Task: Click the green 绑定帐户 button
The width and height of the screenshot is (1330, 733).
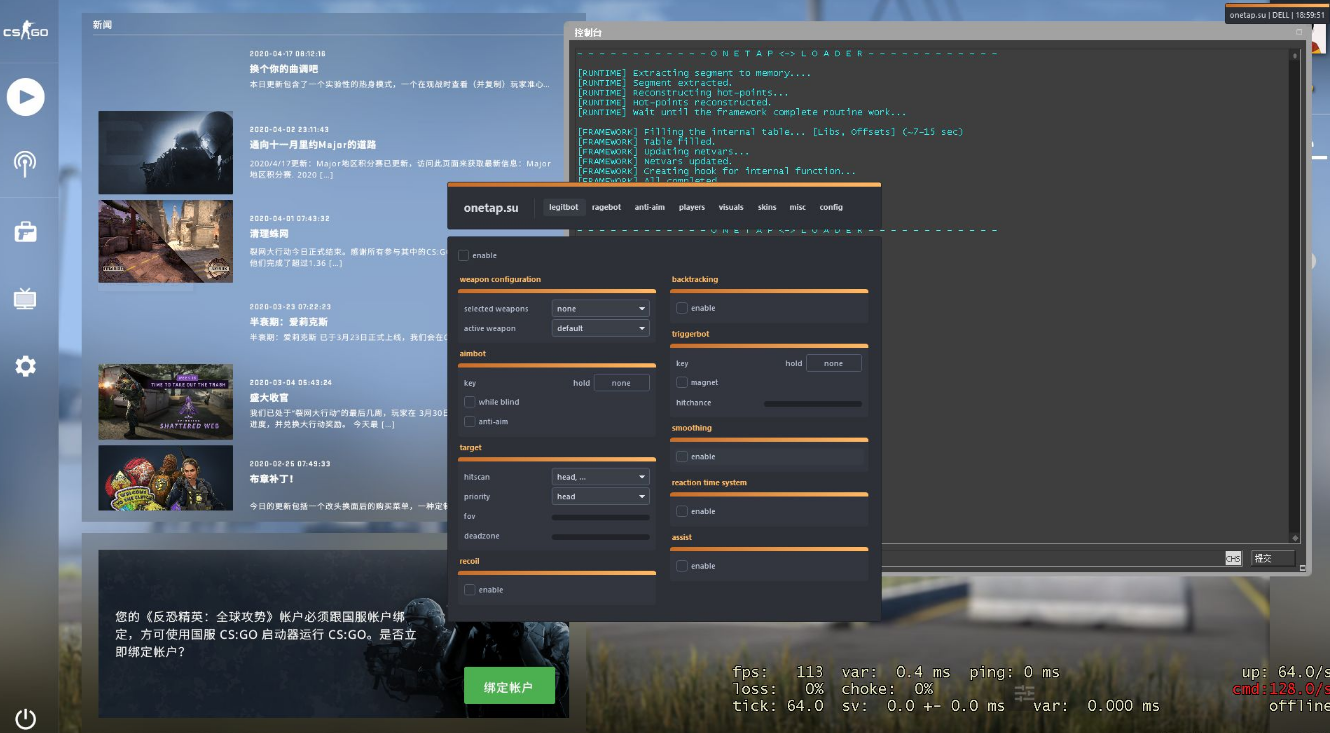Action: (x=509, y=687)
